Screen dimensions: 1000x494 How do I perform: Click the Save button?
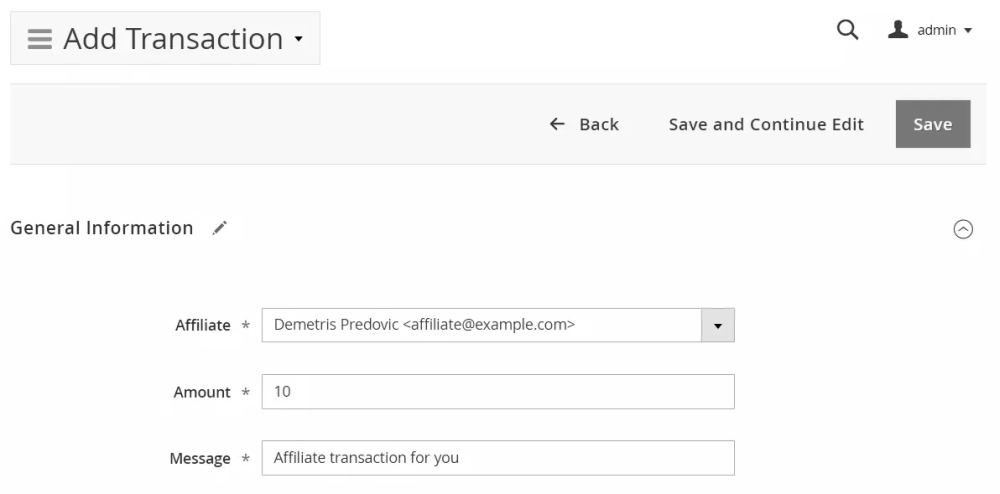click(x=932, y=124)
